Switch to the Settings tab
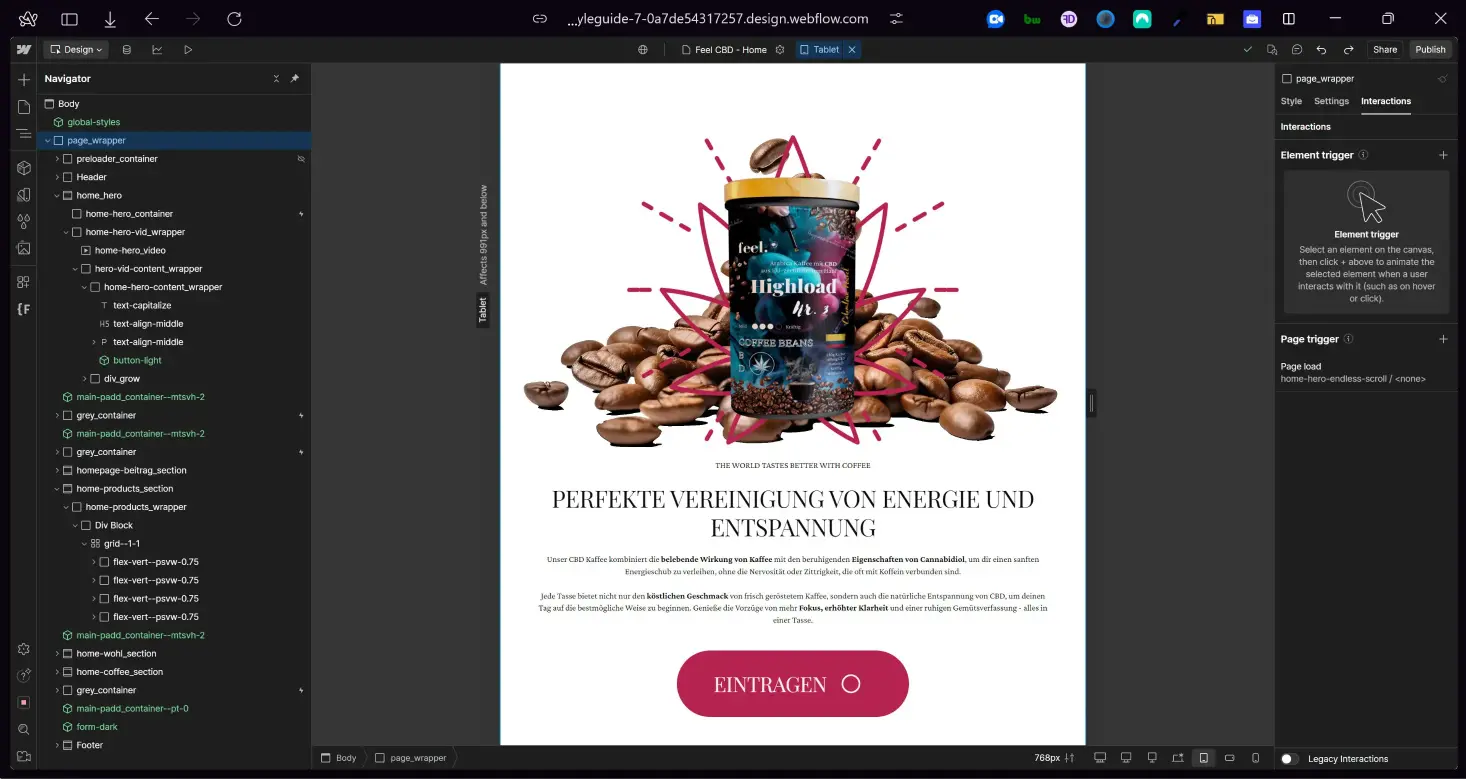Image resolution: width=1466 pixels, height=779 pixels. click(x=1331, y=101)
